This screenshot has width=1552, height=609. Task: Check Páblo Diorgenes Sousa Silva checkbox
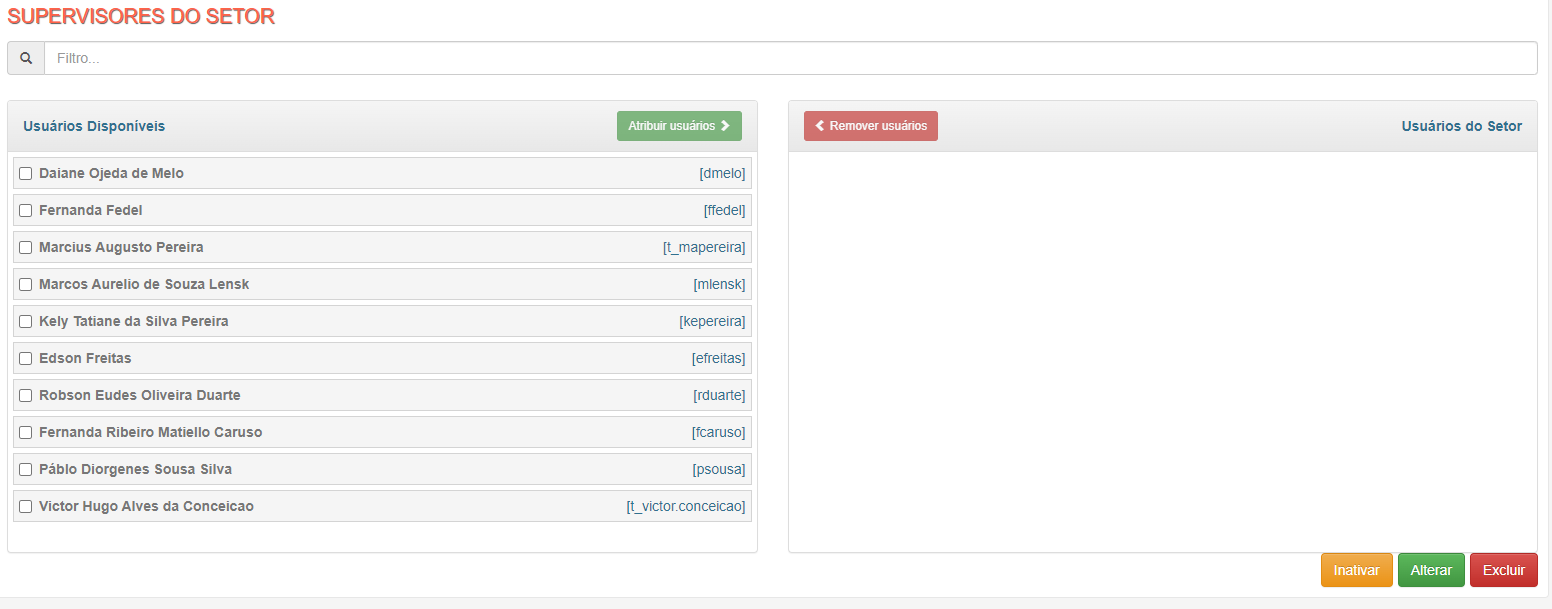coord(26,470)
